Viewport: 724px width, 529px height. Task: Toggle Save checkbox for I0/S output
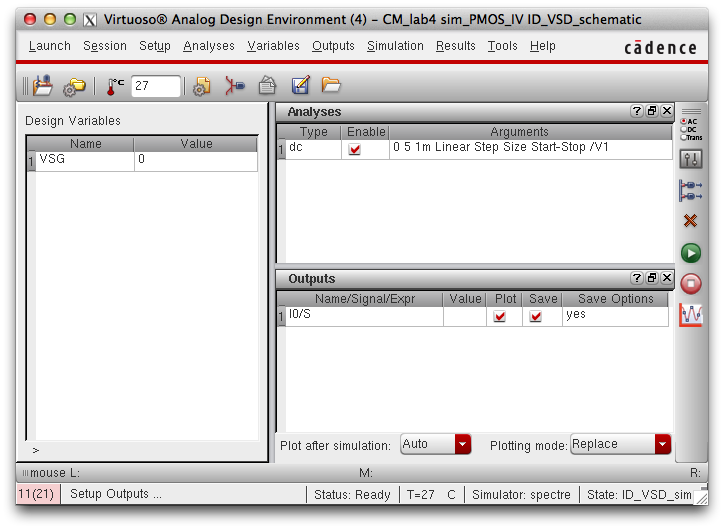pos(536,316)
